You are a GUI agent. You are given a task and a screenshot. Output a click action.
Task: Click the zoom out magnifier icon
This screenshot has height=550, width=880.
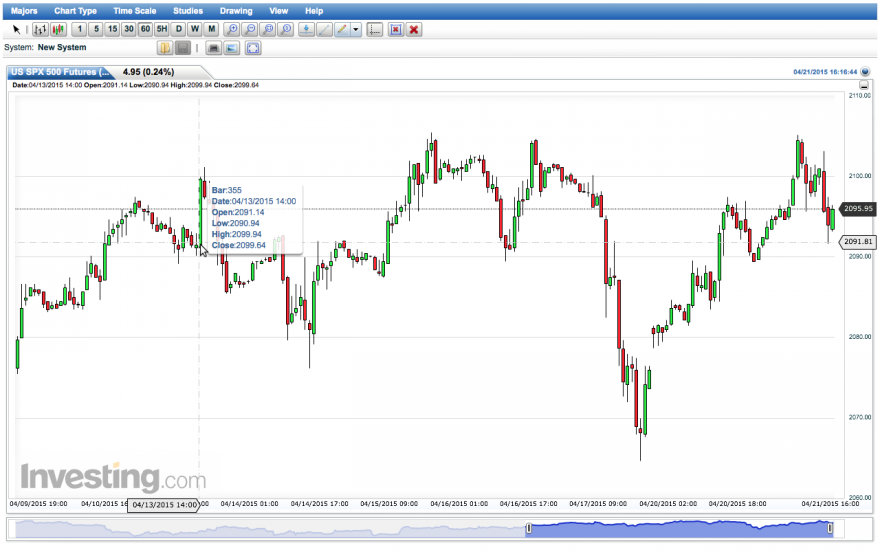(x=250, y=30)
